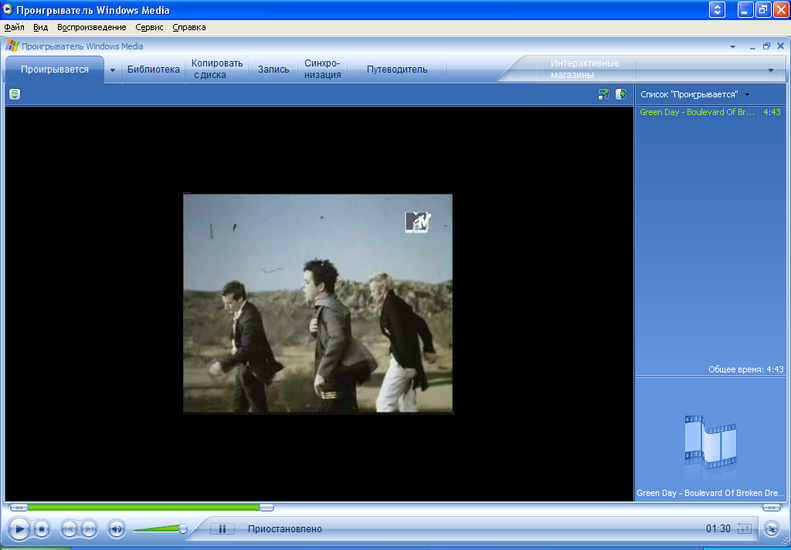The image size is (791, 550).
Task: Stop playback with the Stop button
Action: (x=42, y=529)
